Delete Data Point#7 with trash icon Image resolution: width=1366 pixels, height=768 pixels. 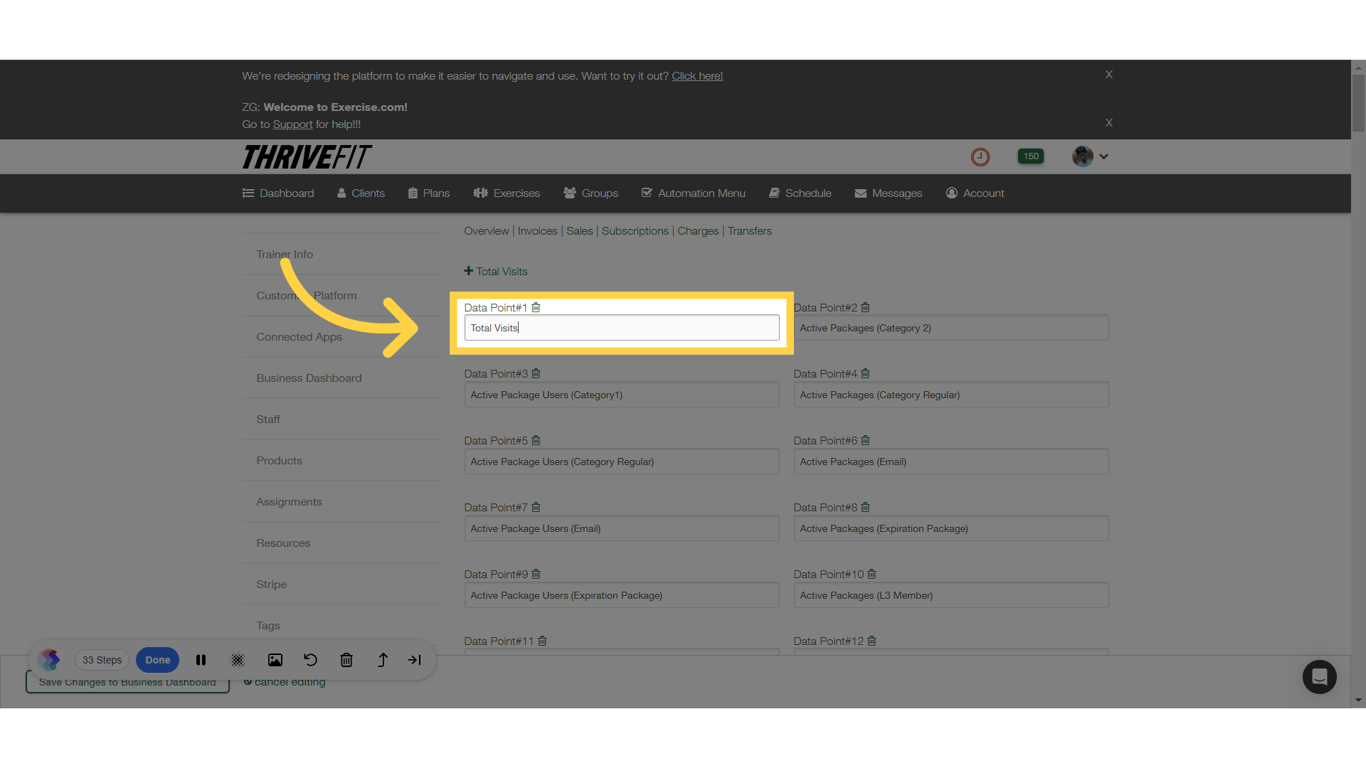pos(536,507)
